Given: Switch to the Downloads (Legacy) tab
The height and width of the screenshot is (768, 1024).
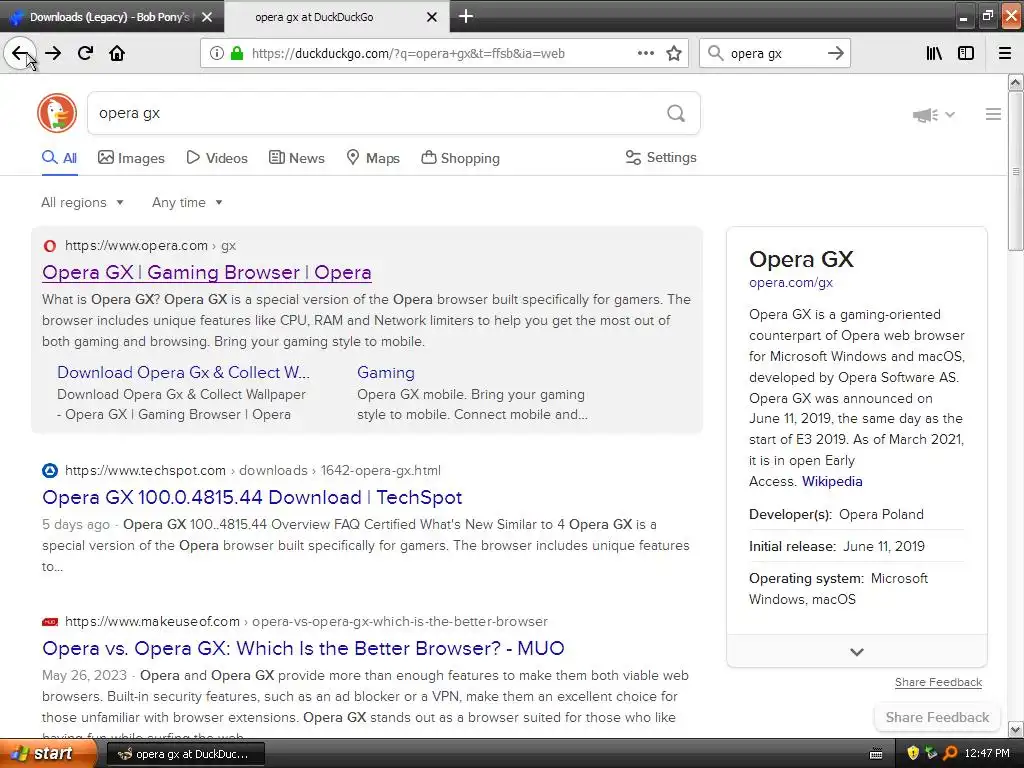Looking at the screenshot, I should point(111,17).
